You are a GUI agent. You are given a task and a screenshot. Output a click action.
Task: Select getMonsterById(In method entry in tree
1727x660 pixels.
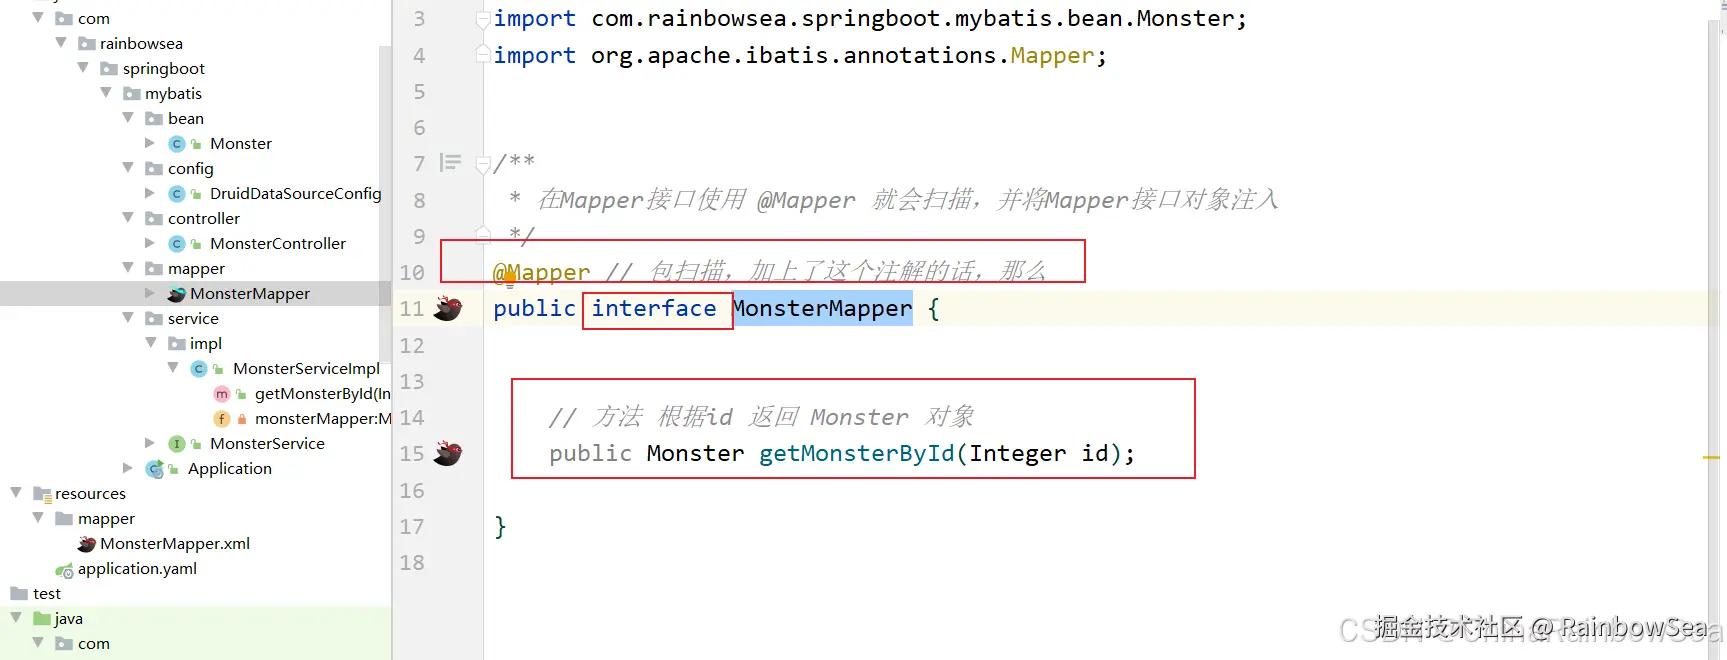[x=323, y=394]
